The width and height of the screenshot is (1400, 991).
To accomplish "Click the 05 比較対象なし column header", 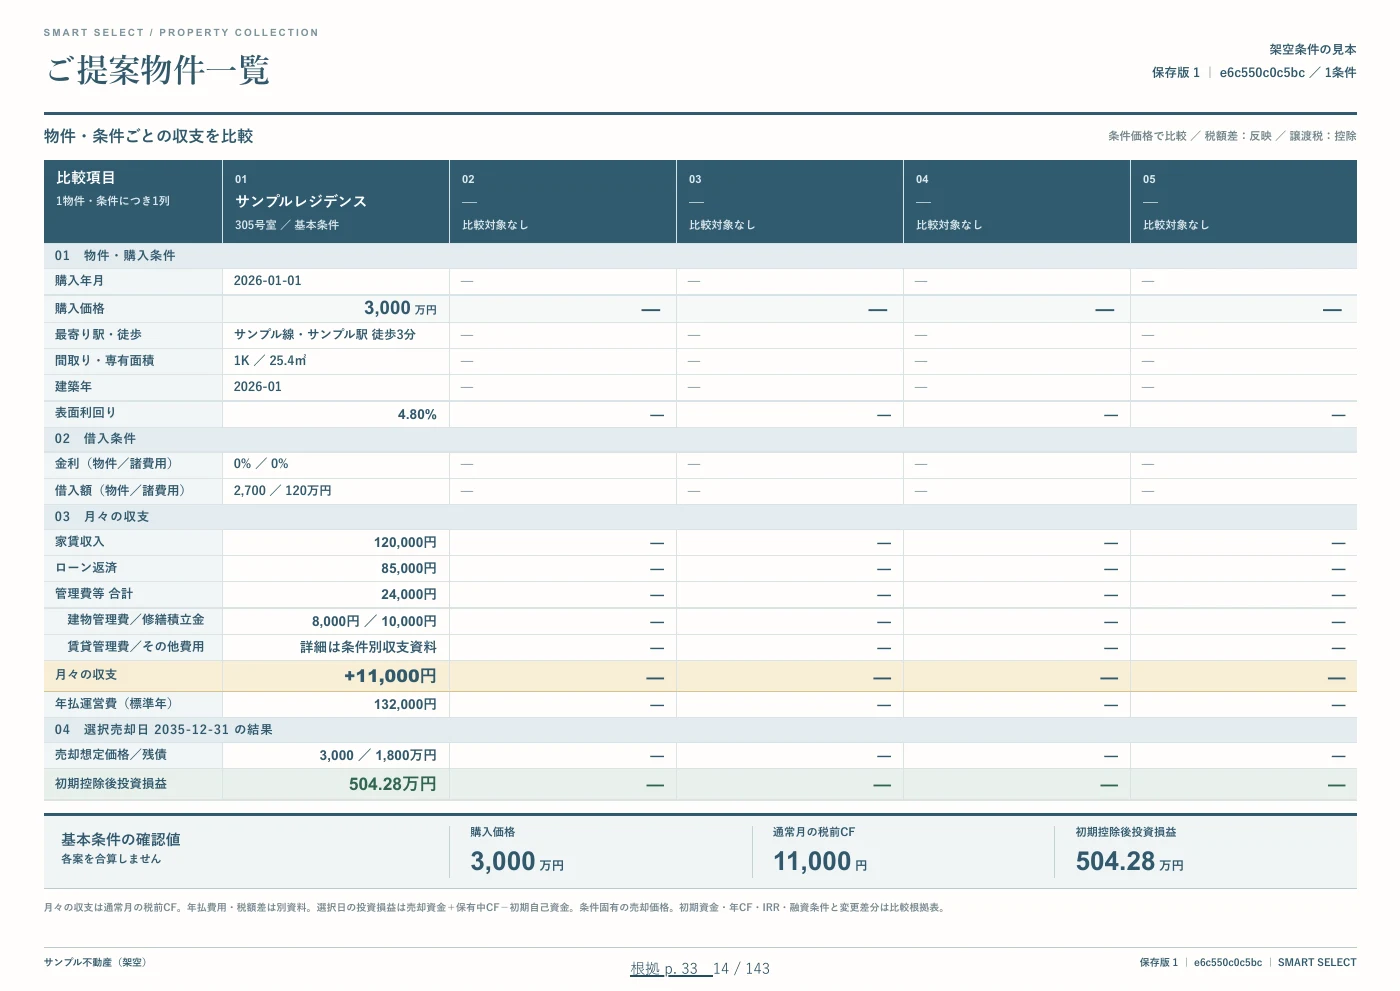I will [1244, 202].
